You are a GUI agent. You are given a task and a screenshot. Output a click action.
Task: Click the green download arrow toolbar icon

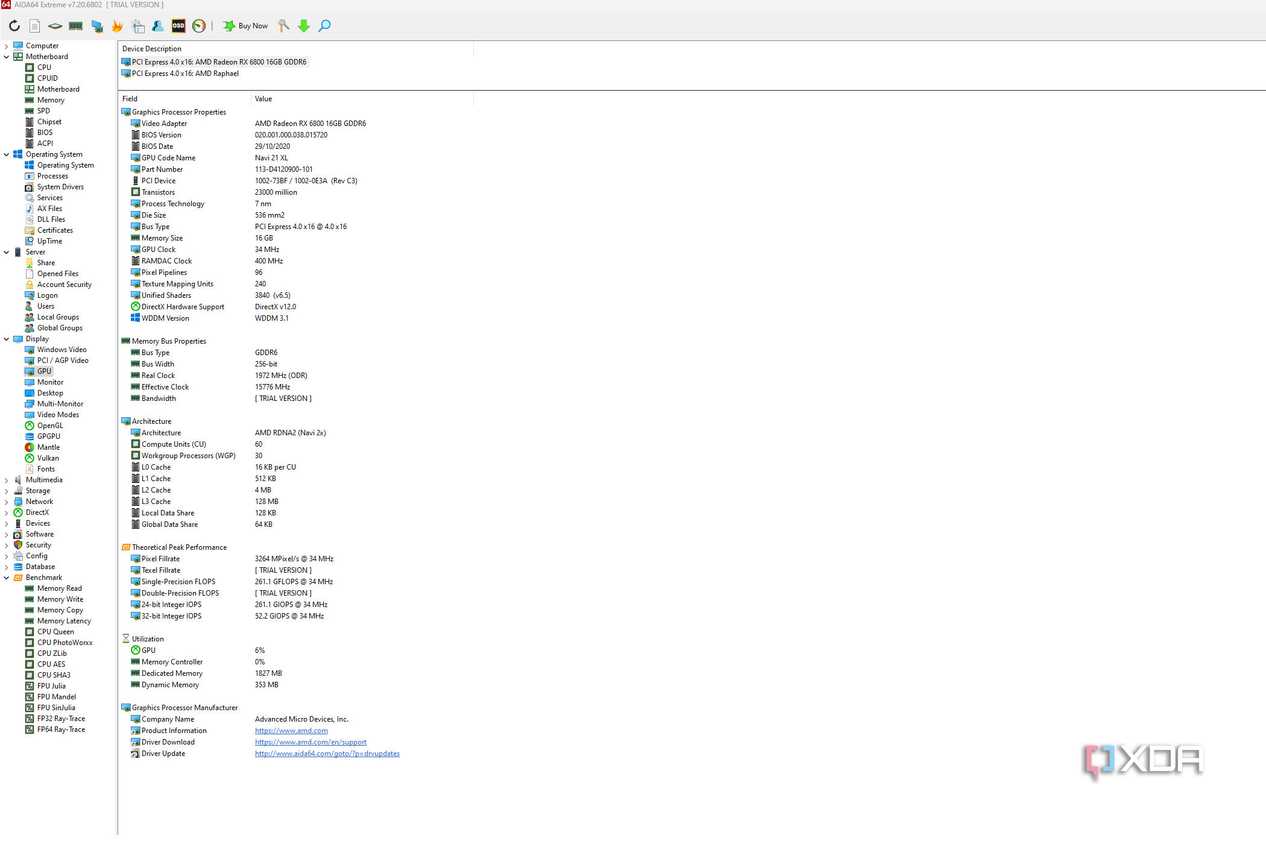coord(304,26)
